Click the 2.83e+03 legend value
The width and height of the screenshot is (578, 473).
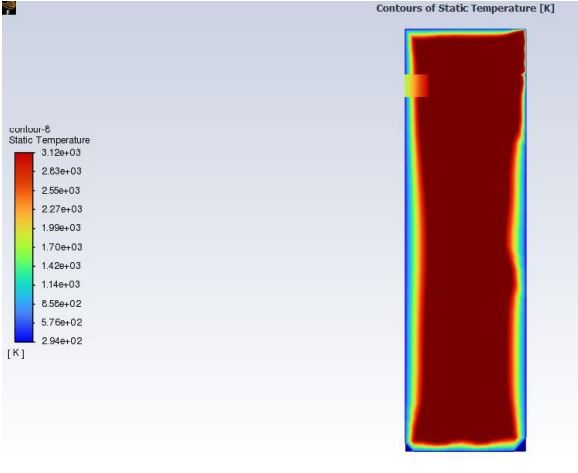pos(61,171)
